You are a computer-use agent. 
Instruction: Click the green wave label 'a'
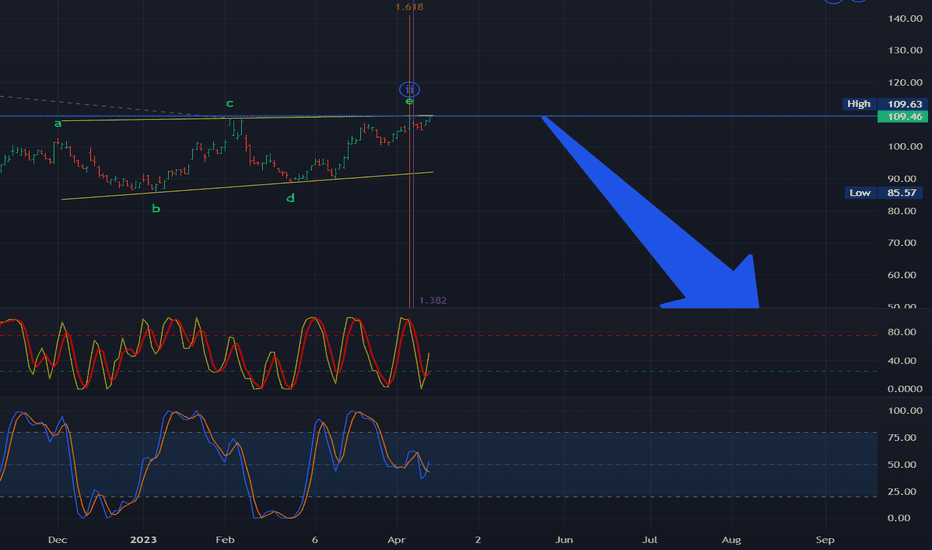tap(58, 124)
